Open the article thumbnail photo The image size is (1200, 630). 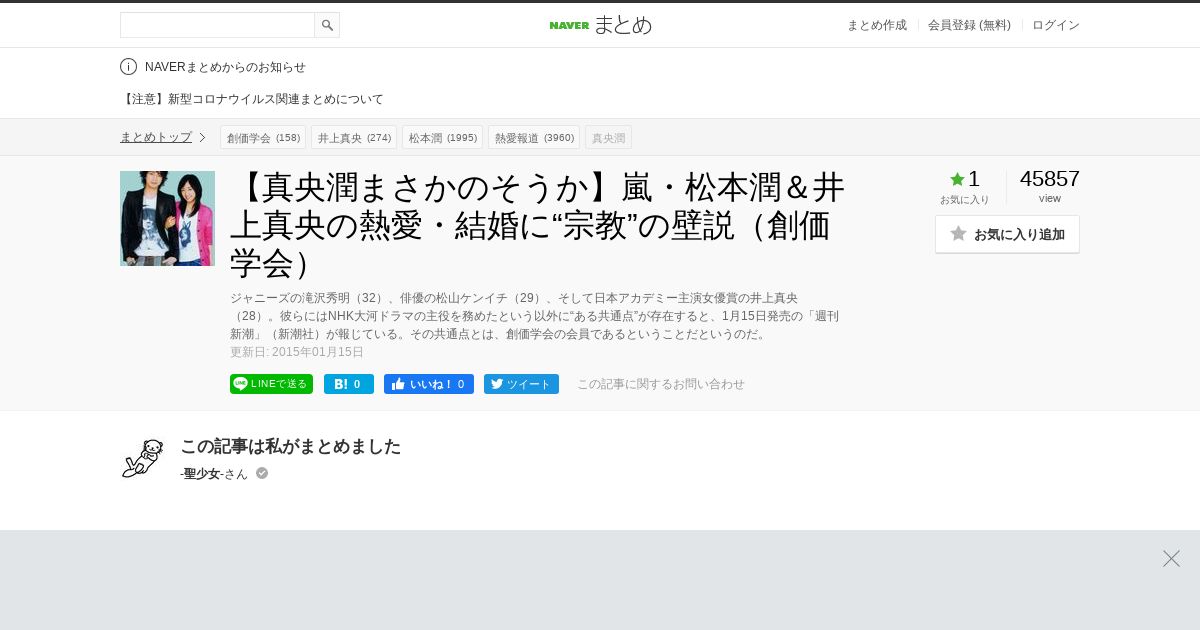[167, 218]
